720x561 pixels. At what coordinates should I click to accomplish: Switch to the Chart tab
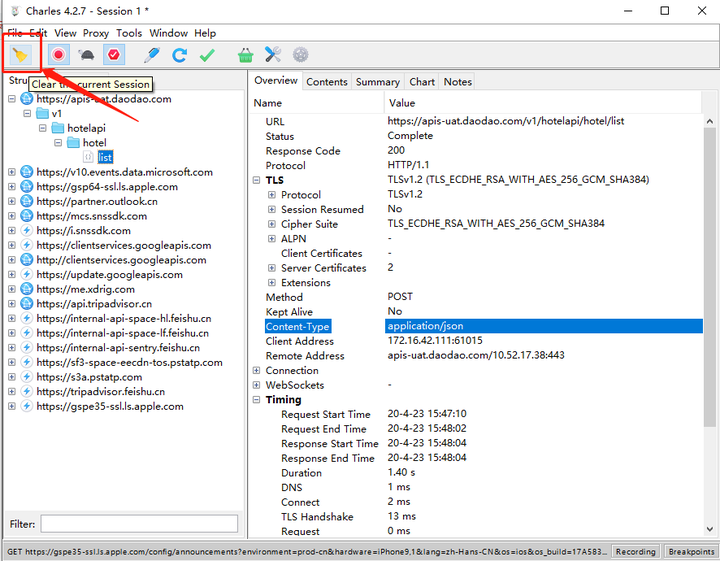click(422, 82)
